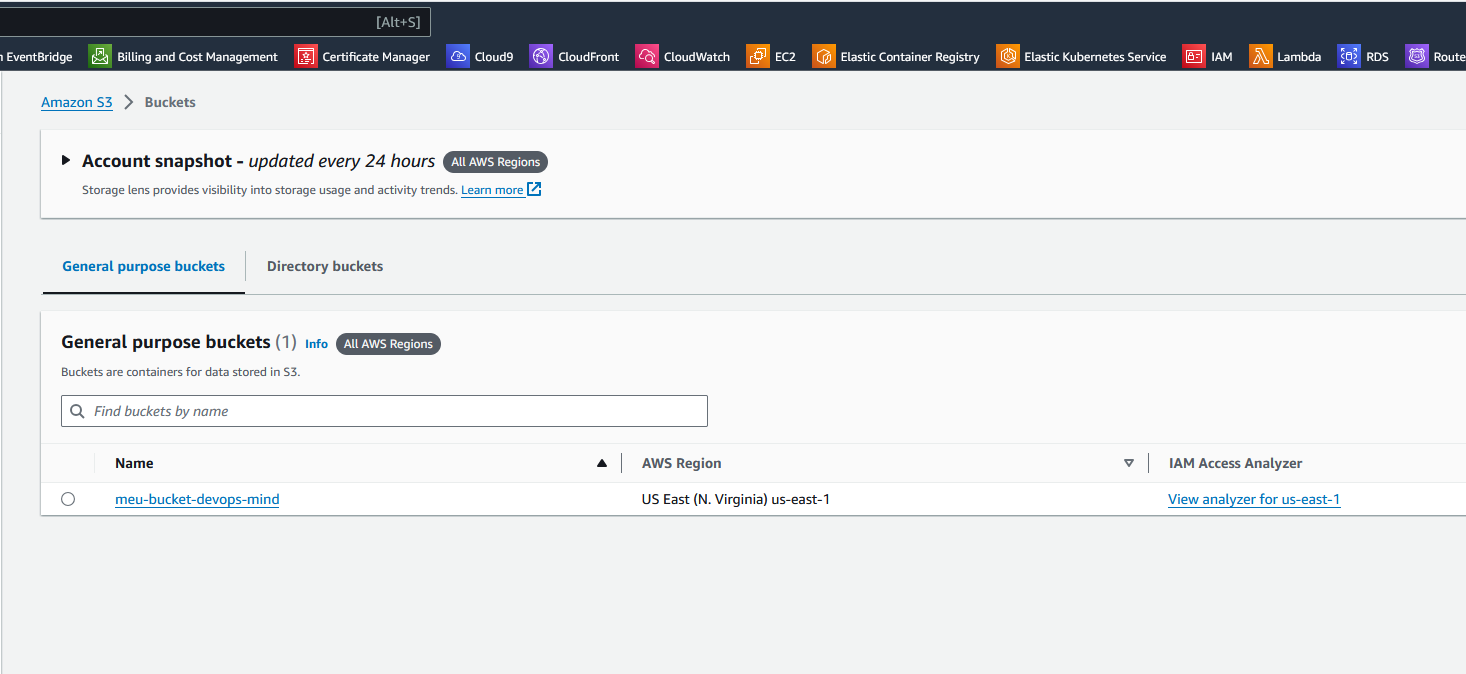Open the RDS service icon
The image size is (1466, 674).
pos(1348,56)
